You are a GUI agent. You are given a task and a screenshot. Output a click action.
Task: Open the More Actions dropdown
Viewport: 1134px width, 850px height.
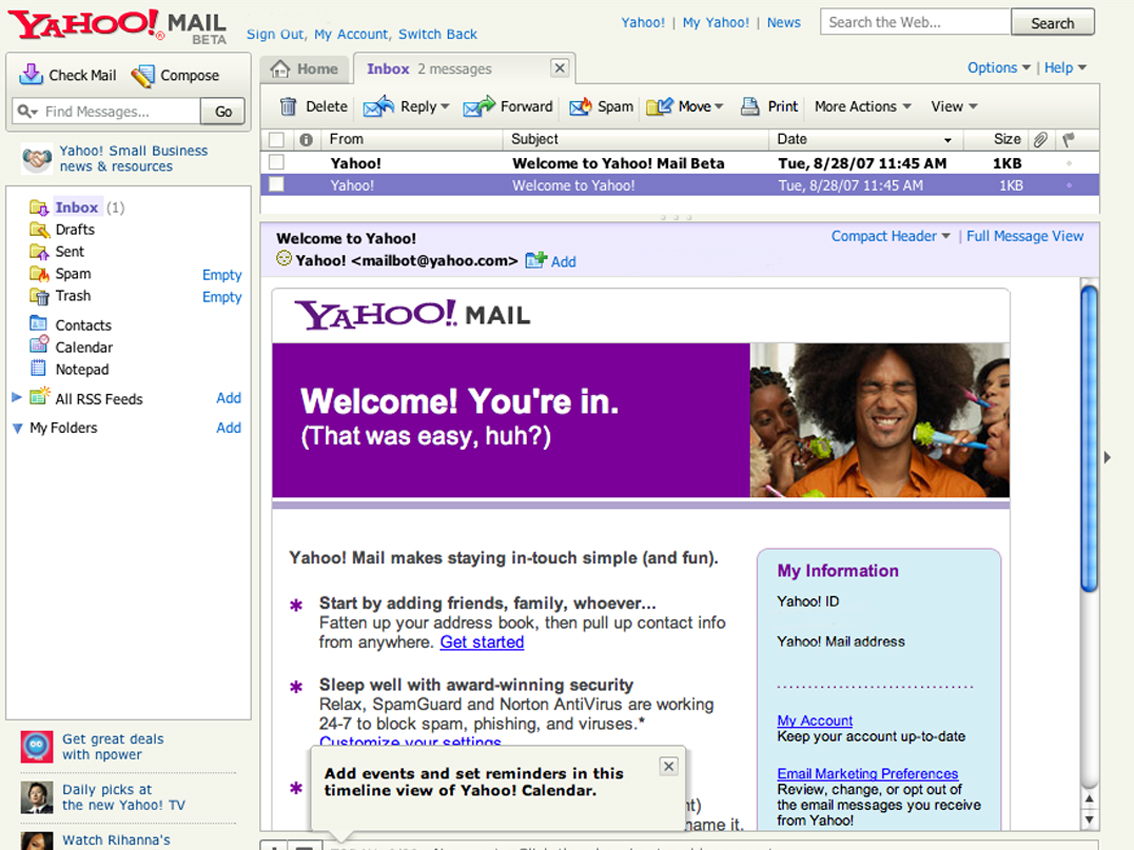pyautogui.click(x=862, y=106)
